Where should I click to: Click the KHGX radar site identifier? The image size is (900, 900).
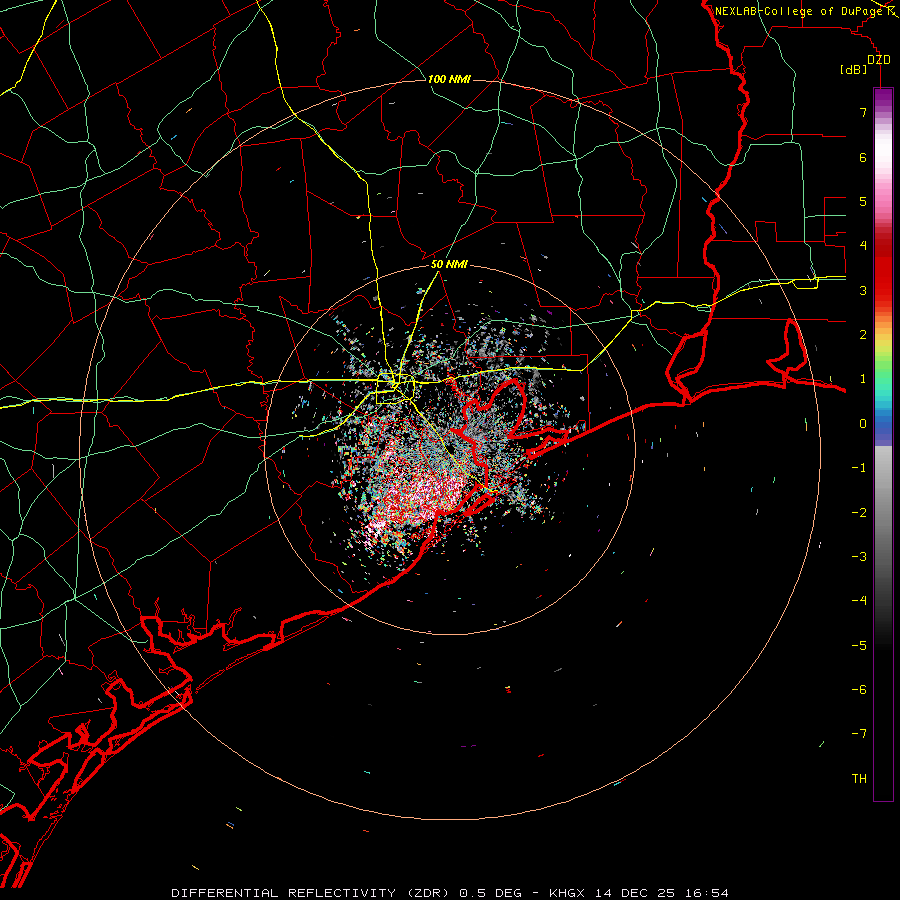569,893
